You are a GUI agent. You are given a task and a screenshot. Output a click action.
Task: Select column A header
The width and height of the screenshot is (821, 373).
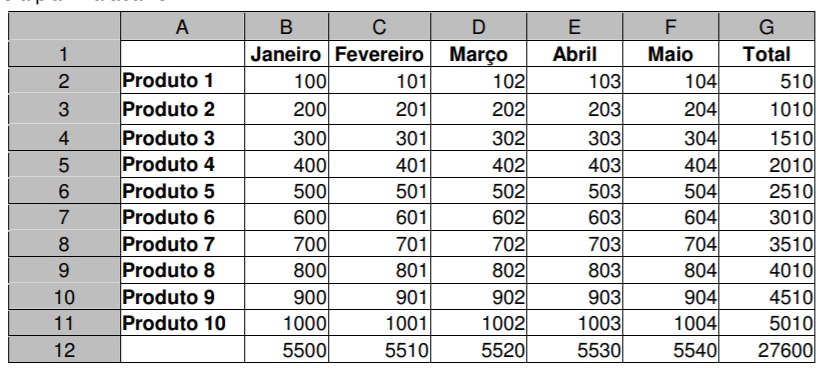182,26
